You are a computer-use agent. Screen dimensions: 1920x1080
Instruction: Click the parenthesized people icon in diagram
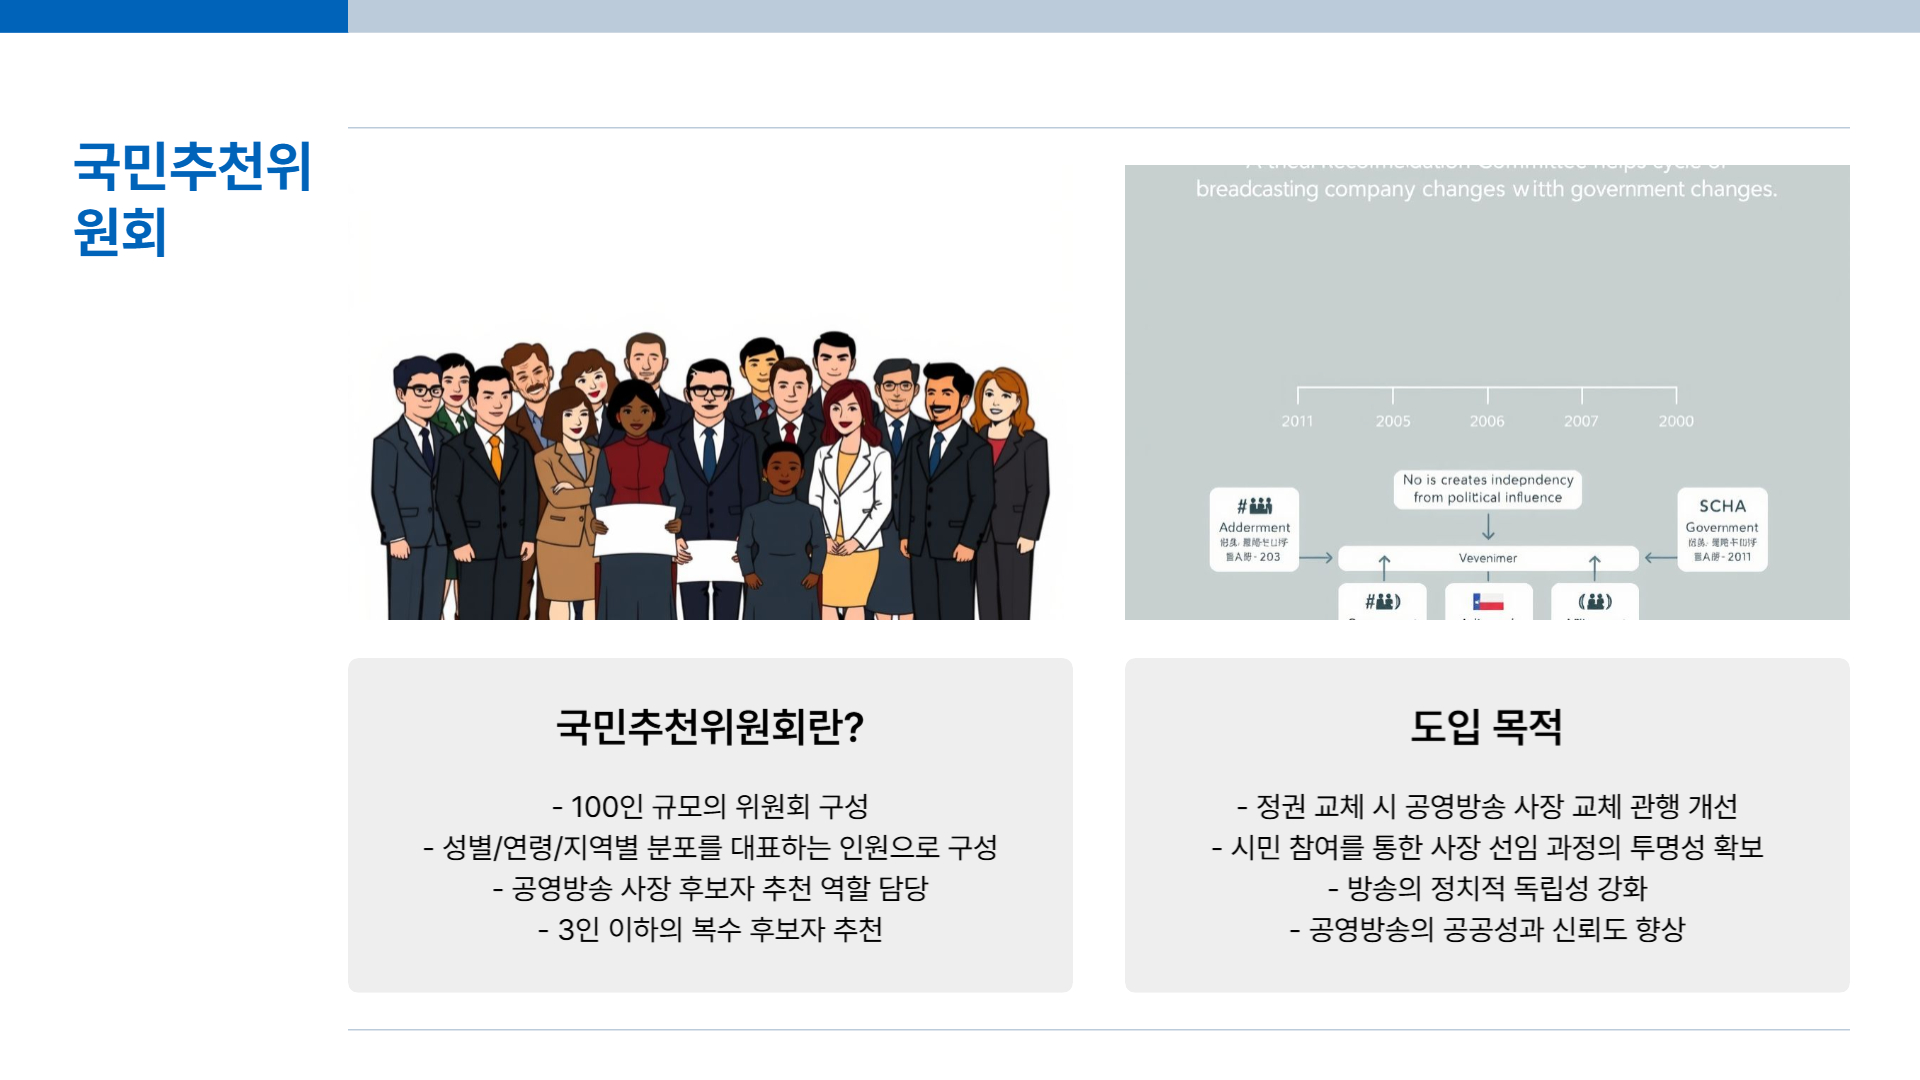tap(1595, 602)
